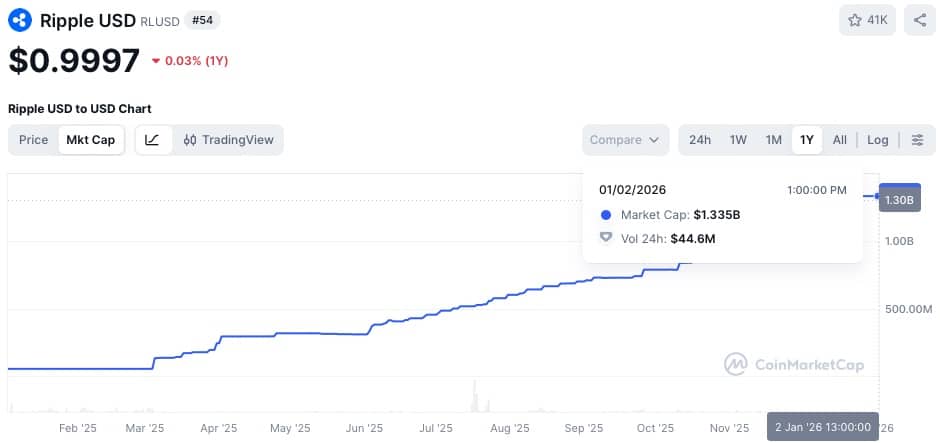Switch to TradingView candlestick chart

[x=228, y=140]
